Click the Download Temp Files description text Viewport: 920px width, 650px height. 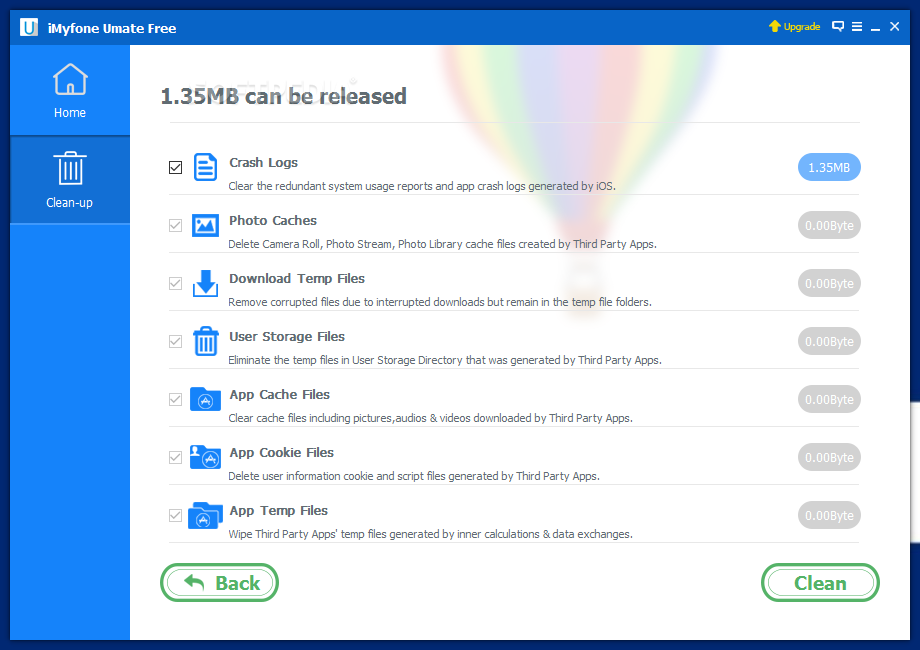440,302
